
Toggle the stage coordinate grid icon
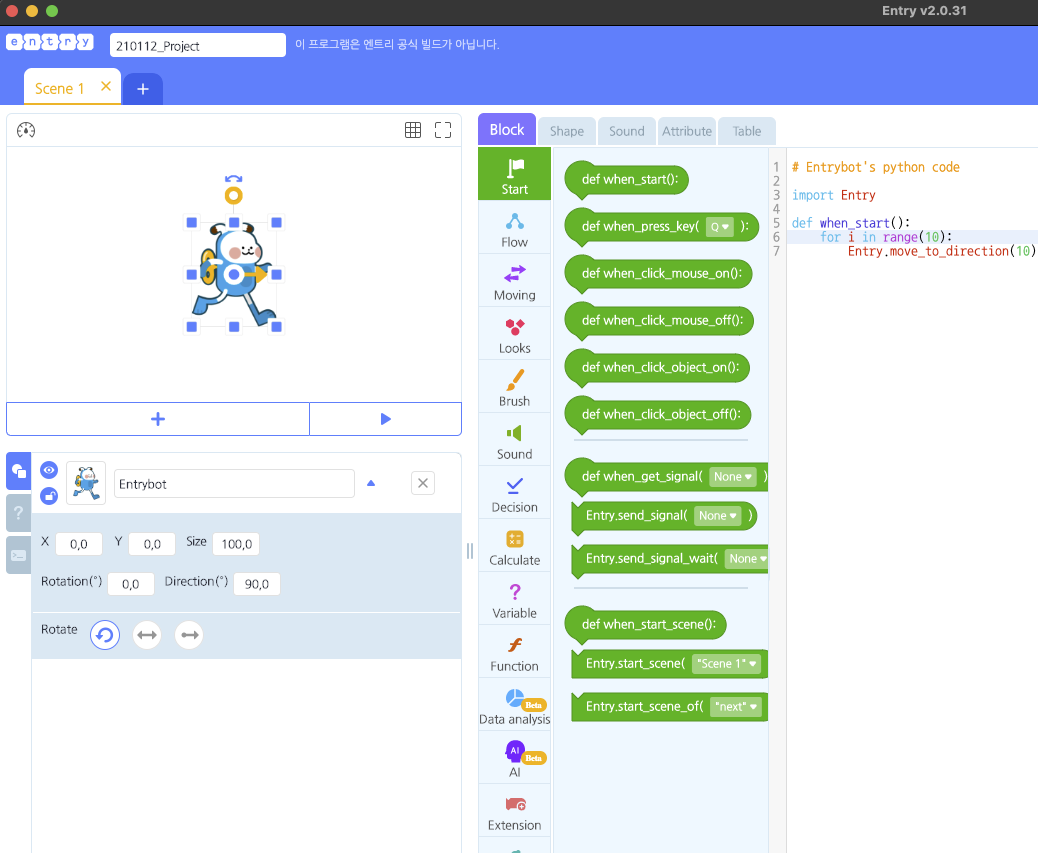[412, 130]
